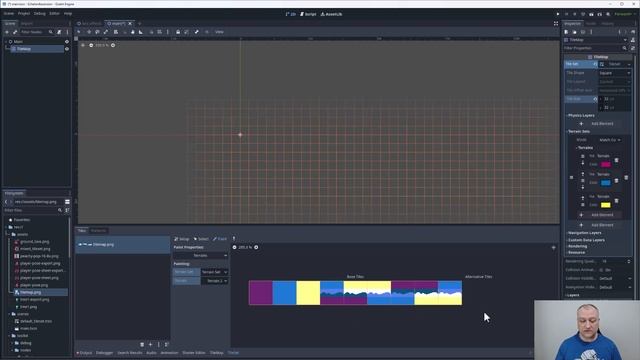Open the Shader Editor bottom panel

[x=193, y=353]
